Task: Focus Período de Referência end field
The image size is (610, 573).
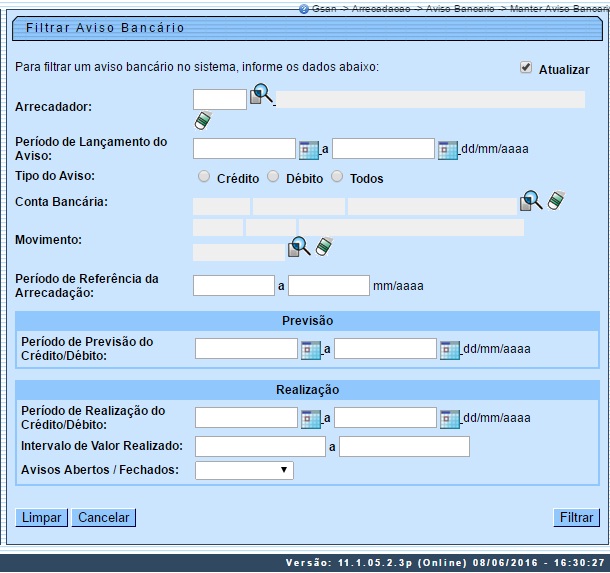Action: (x=329, y=286)
